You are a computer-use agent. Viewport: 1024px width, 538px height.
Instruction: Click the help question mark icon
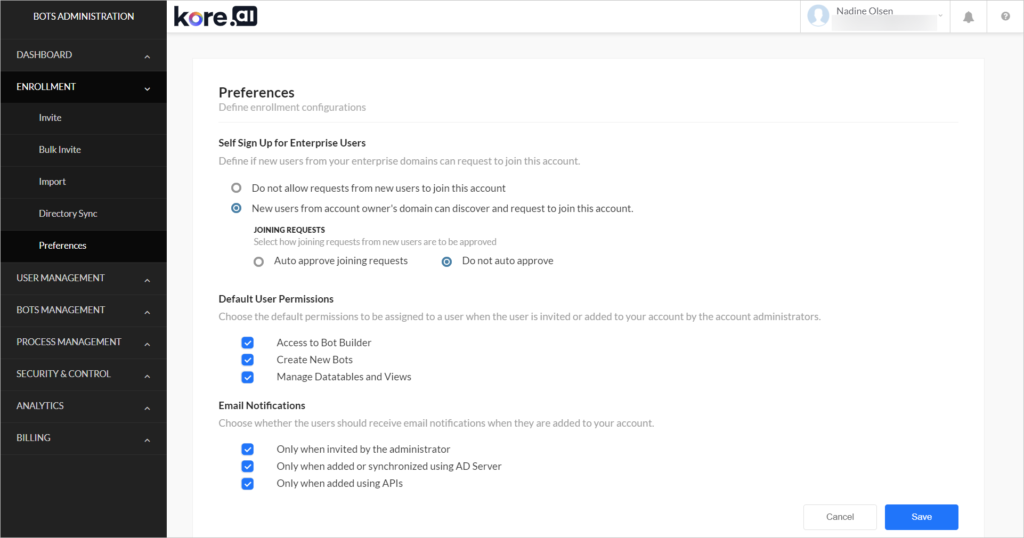(1005, 16)
